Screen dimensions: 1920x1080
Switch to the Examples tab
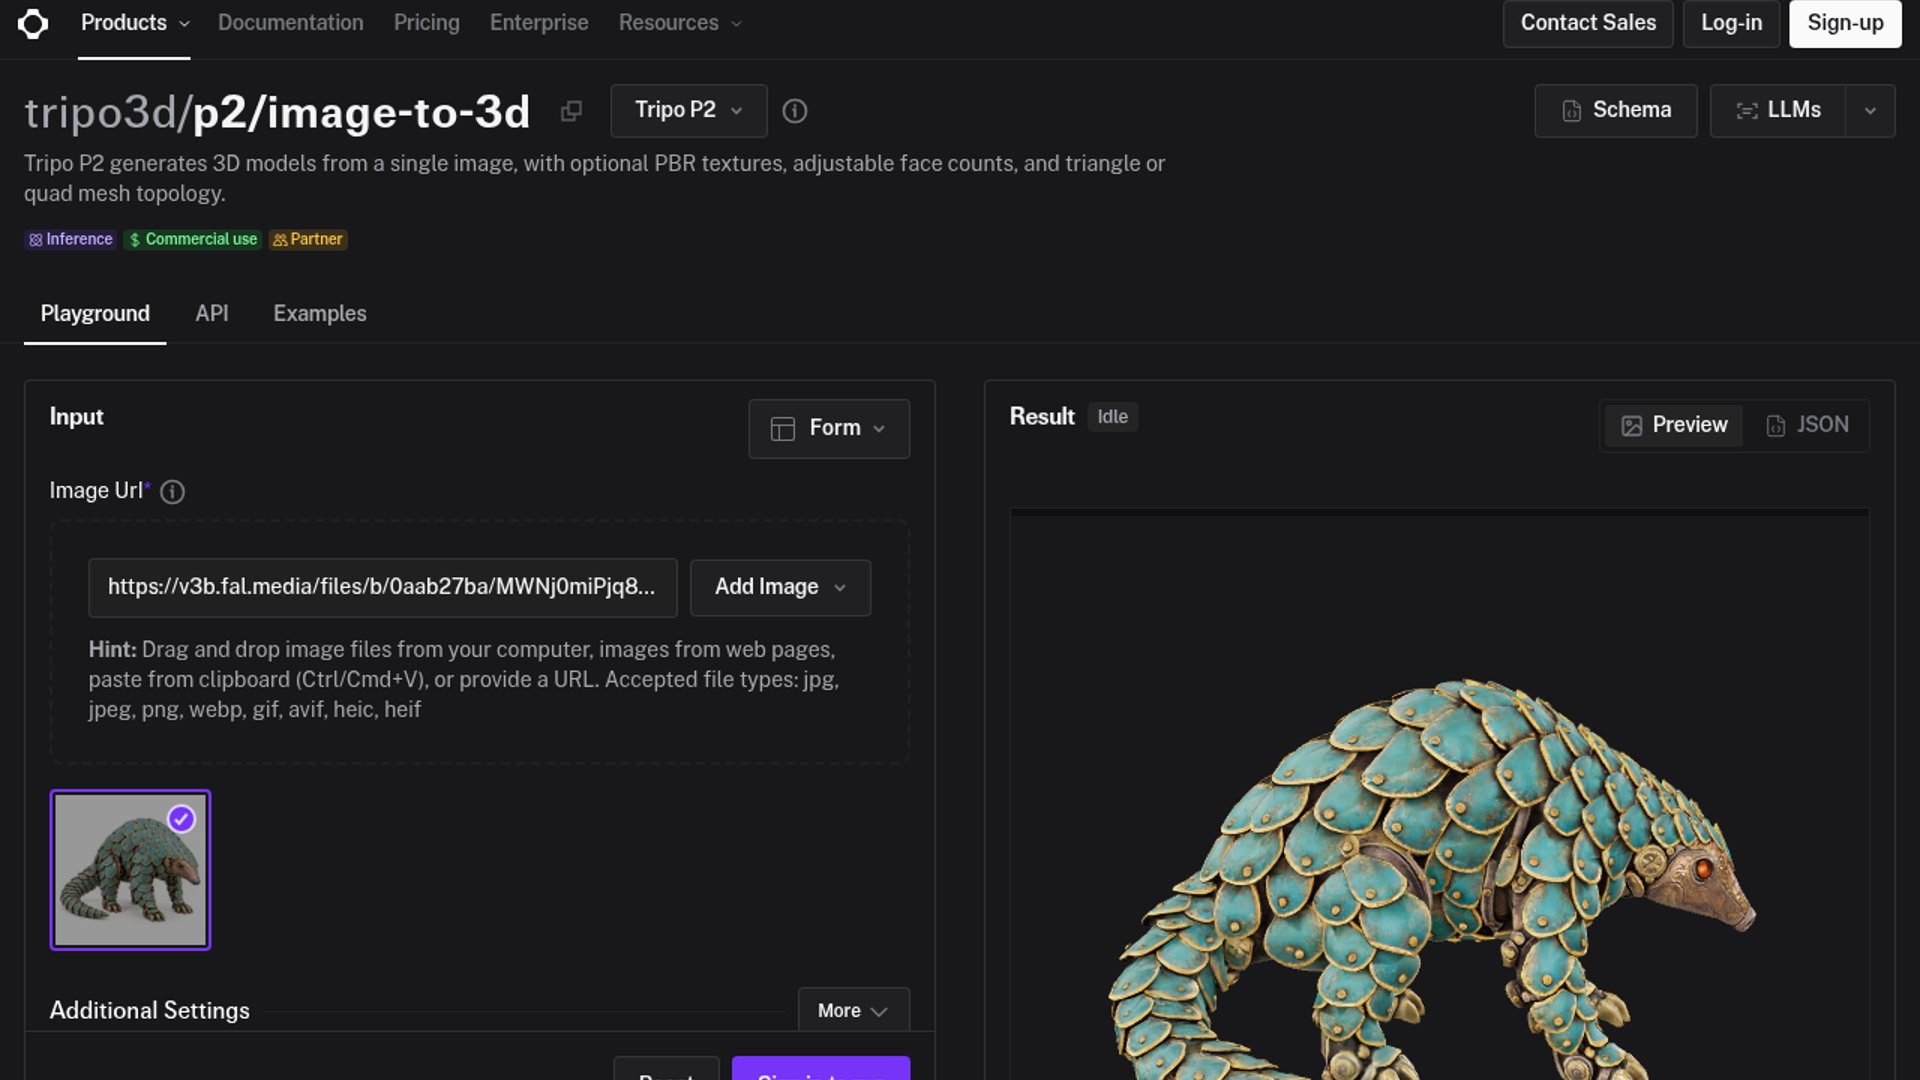point(320,314)
